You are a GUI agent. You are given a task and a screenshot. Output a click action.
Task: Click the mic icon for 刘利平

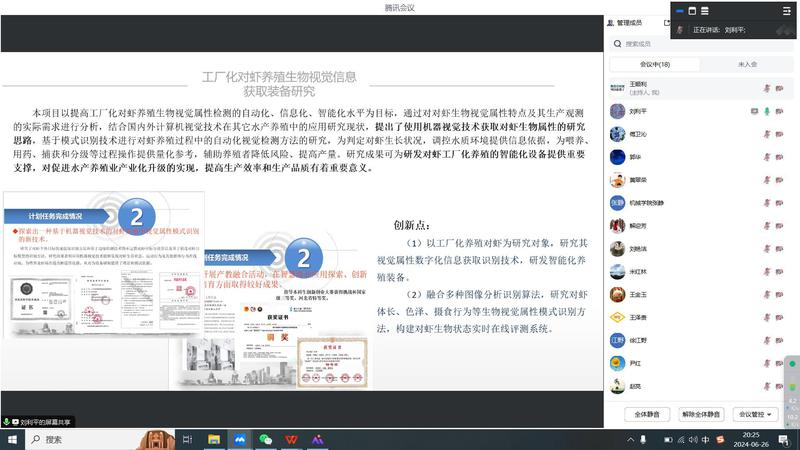click(x=767, y=111)
